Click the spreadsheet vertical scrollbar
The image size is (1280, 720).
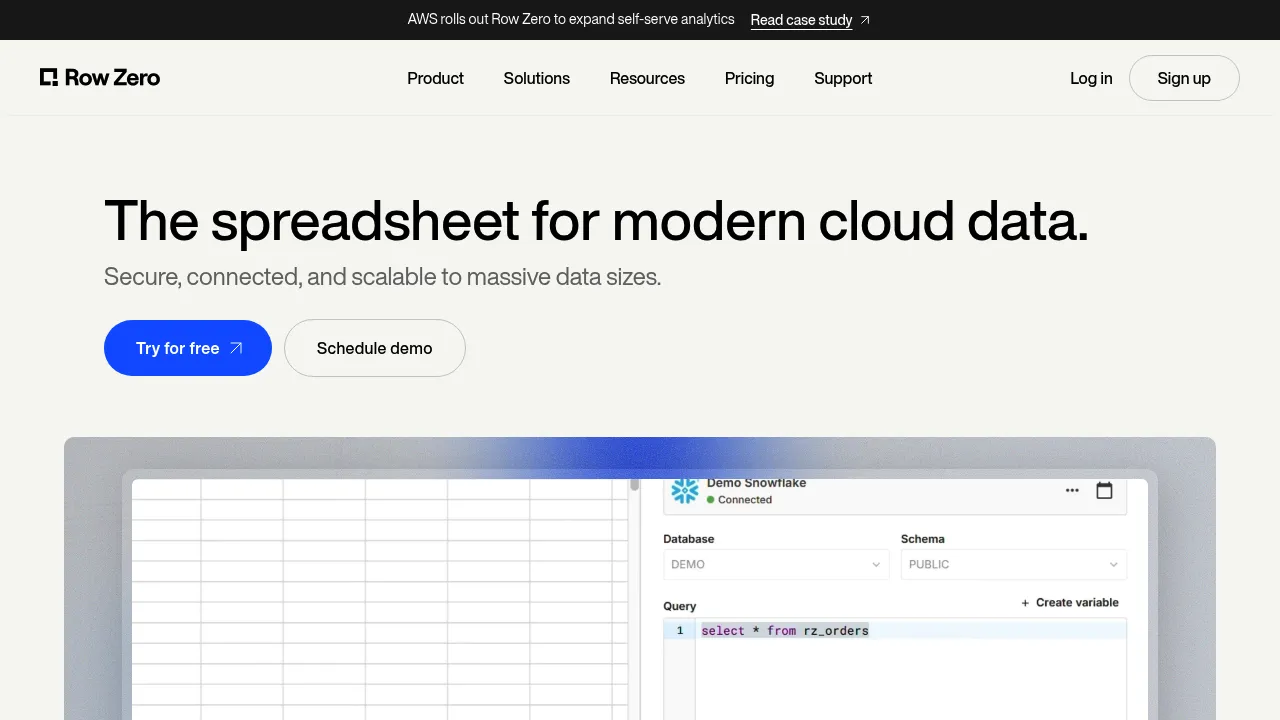point(634,485)
